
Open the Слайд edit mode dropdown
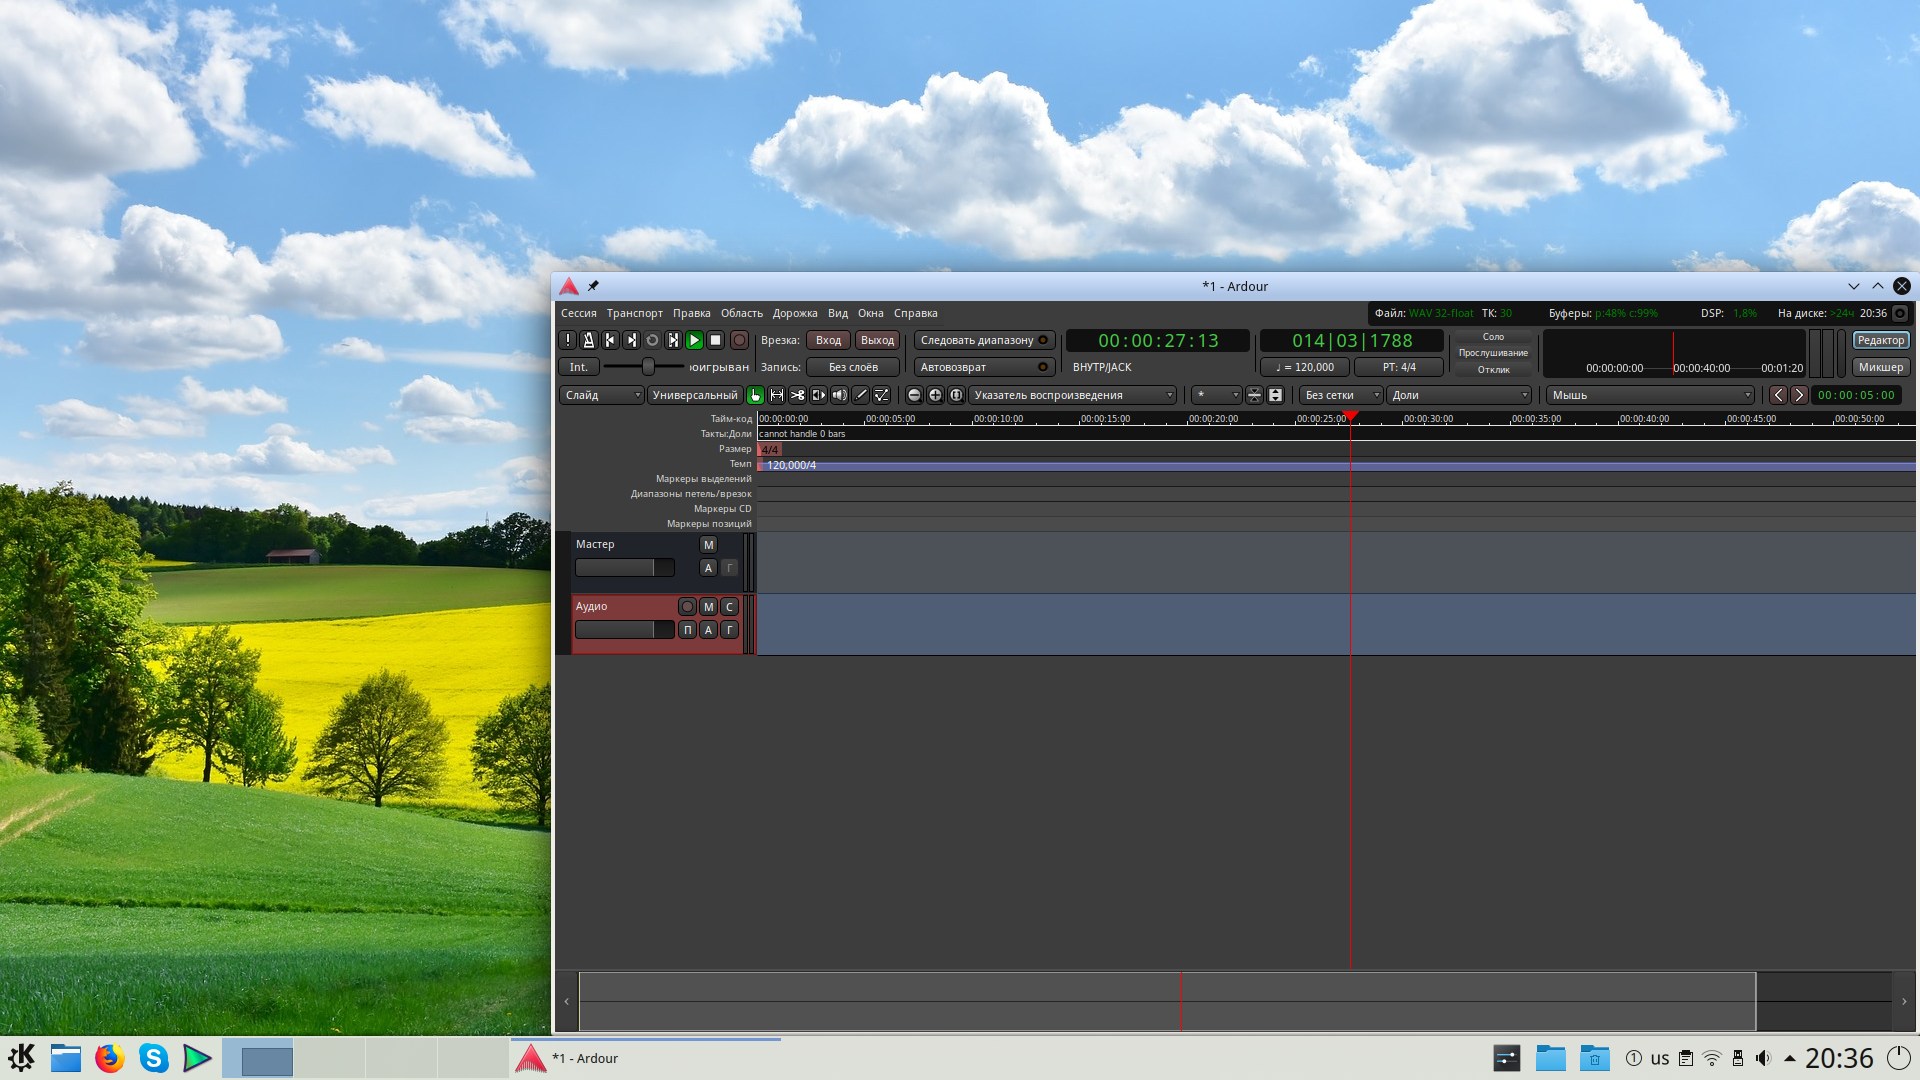point(601,395)
